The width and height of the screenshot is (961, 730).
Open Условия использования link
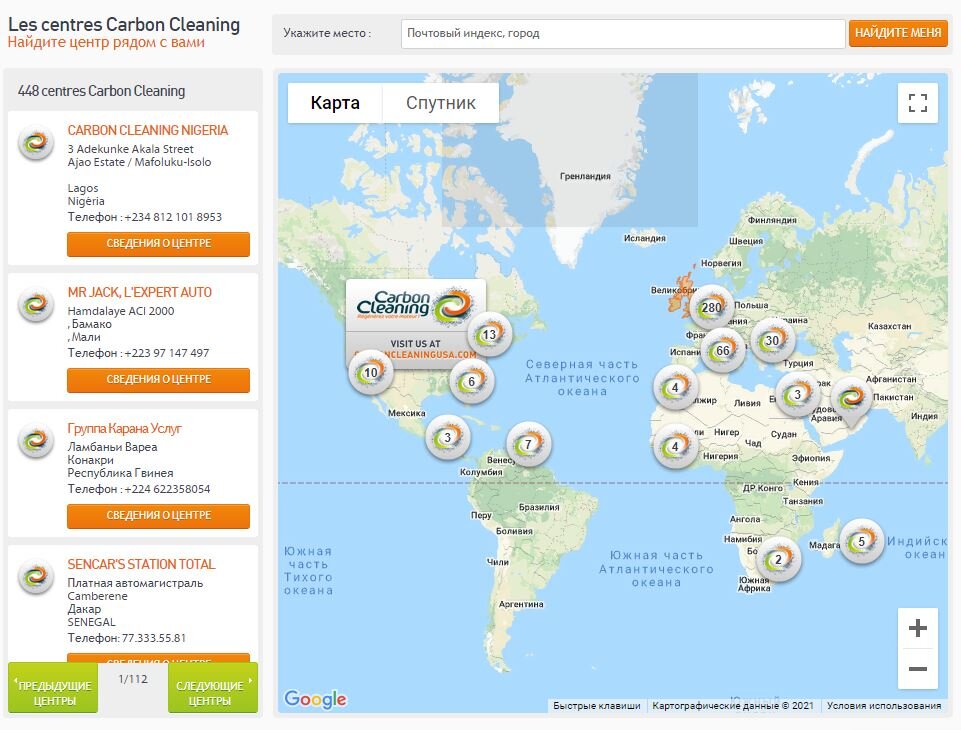point(884,705)
